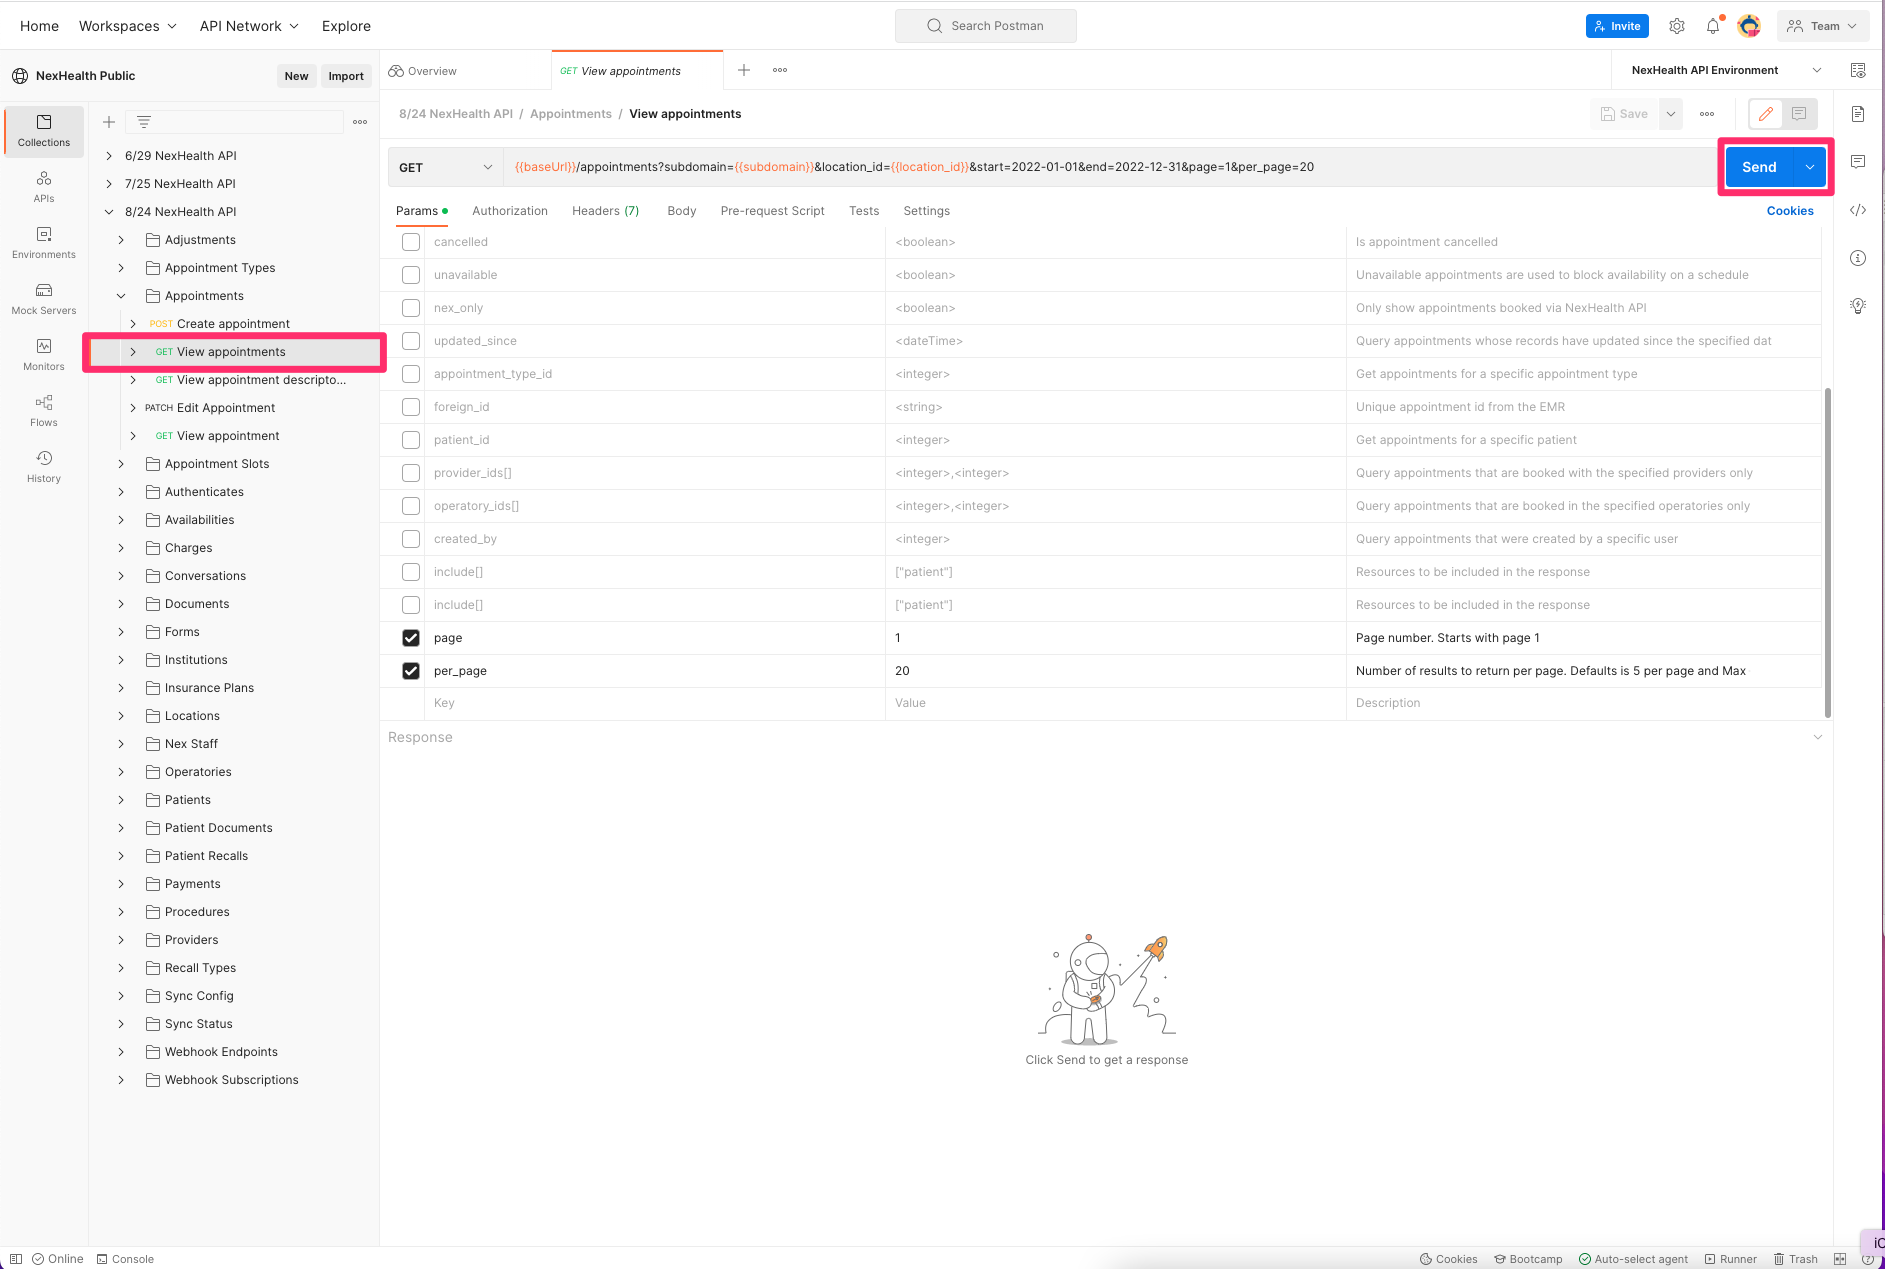Switch to the Pre-request Script tab

[772, 211]
